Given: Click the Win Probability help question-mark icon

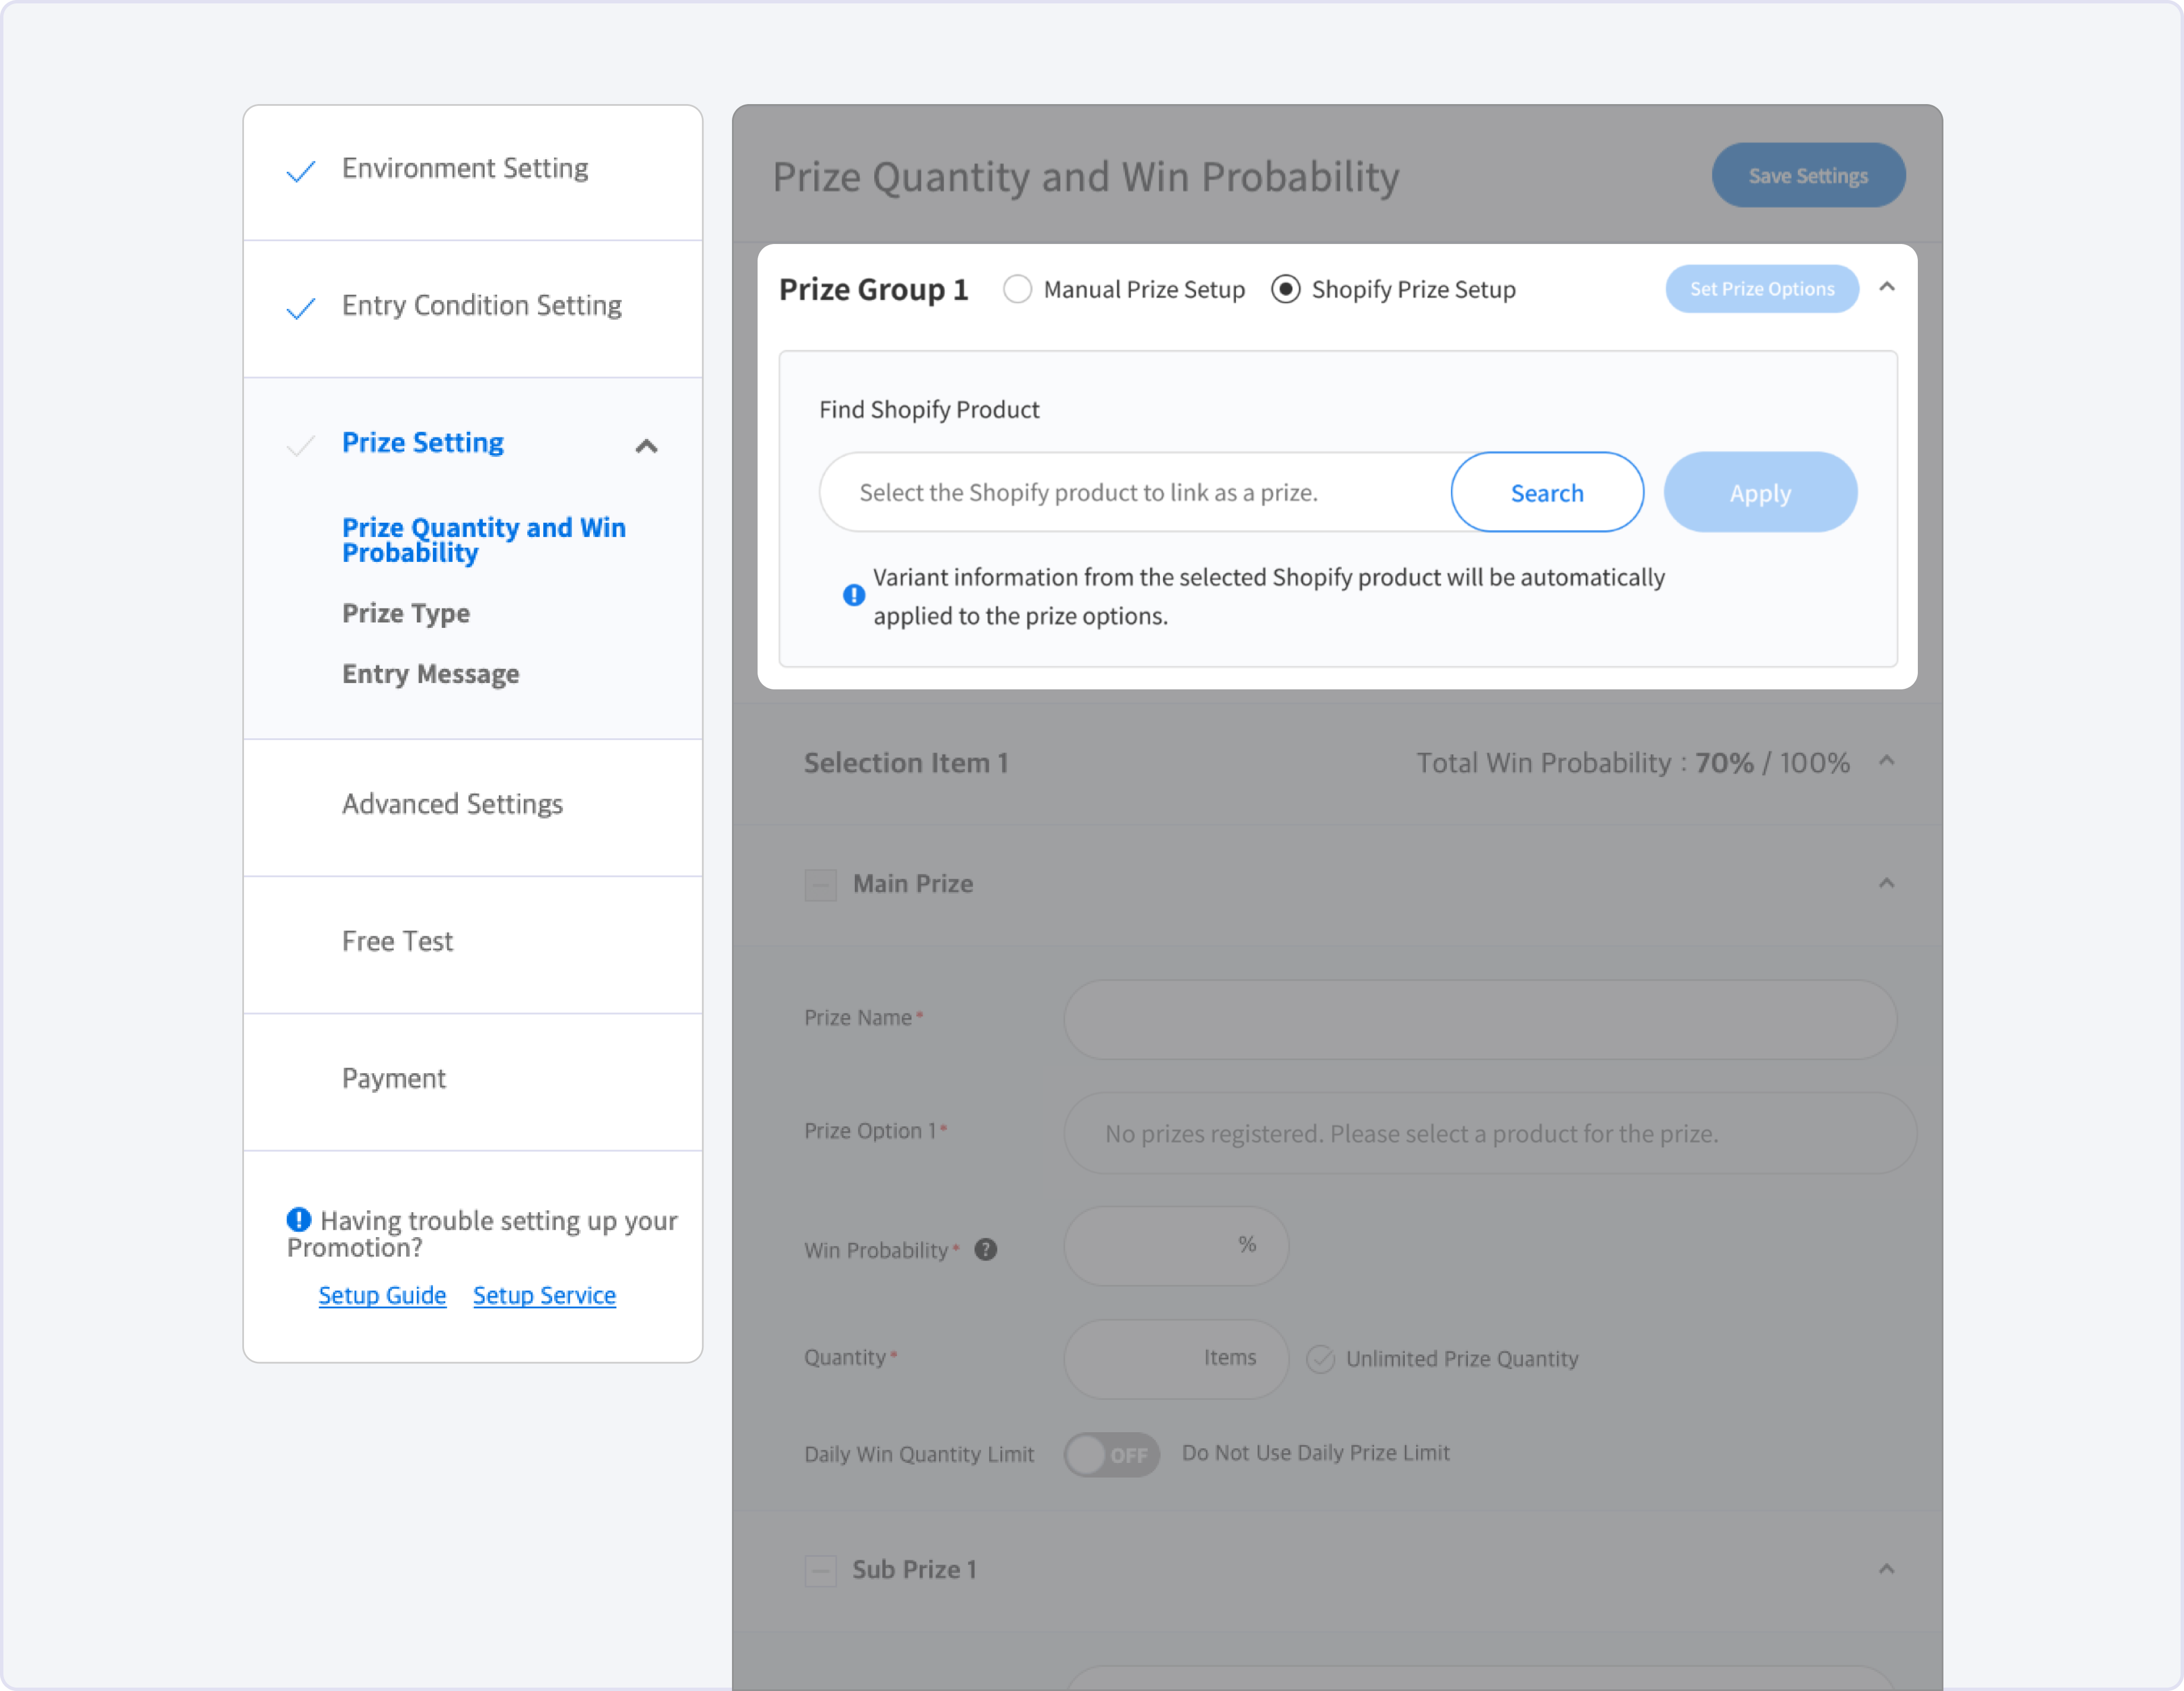Looking at the screenshot, I should point(985,1249).
